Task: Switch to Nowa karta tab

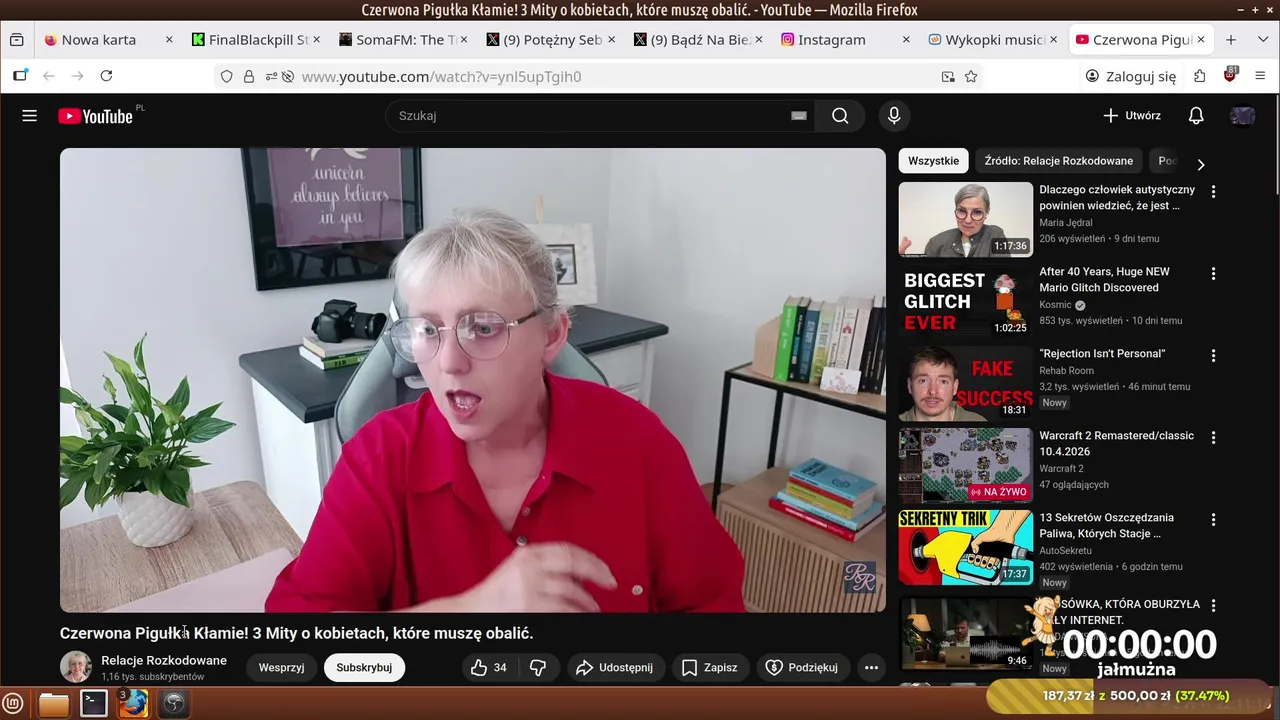Action: click(x=108, y=40)
